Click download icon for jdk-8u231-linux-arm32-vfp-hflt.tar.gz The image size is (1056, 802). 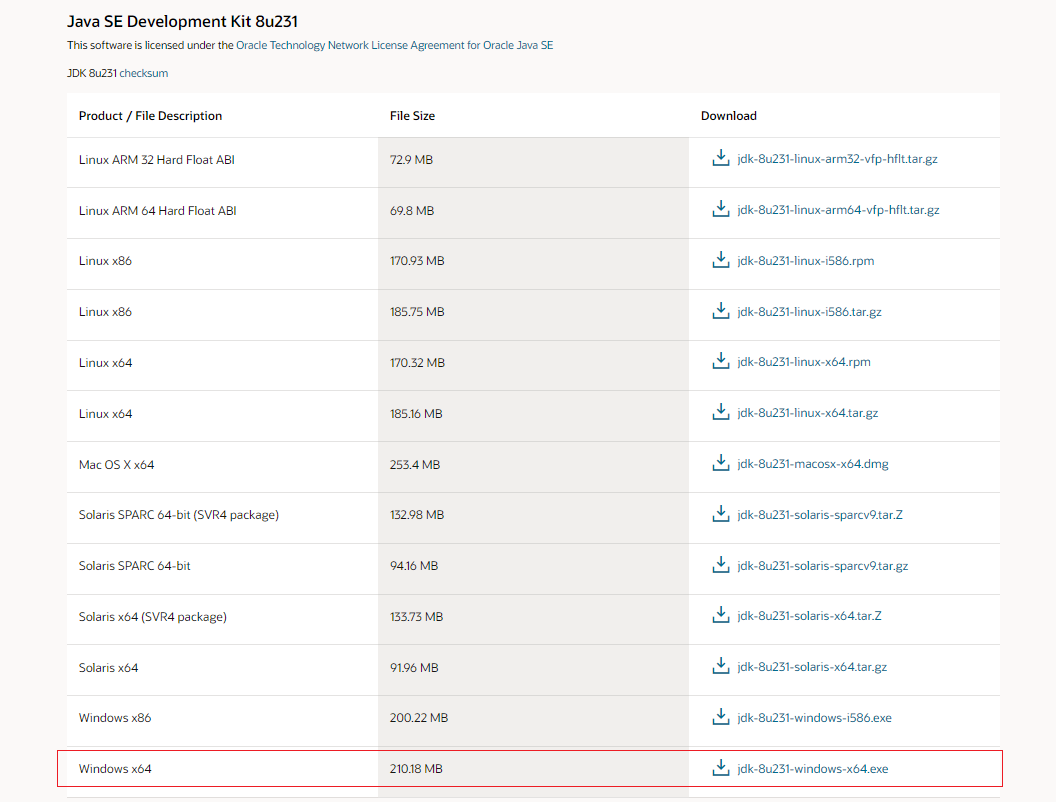pos(721,158)
